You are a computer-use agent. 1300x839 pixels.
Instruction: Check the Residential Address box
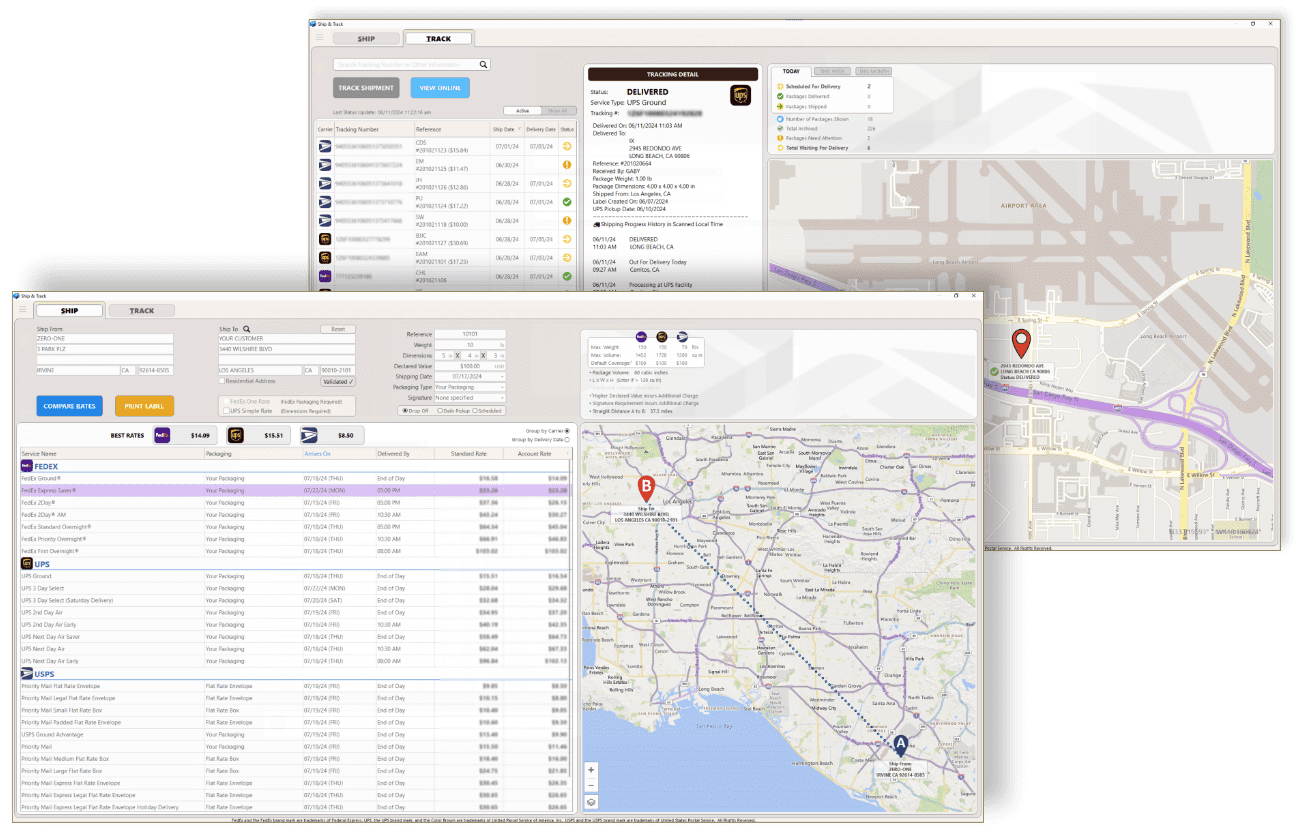(x=223, y=381)
